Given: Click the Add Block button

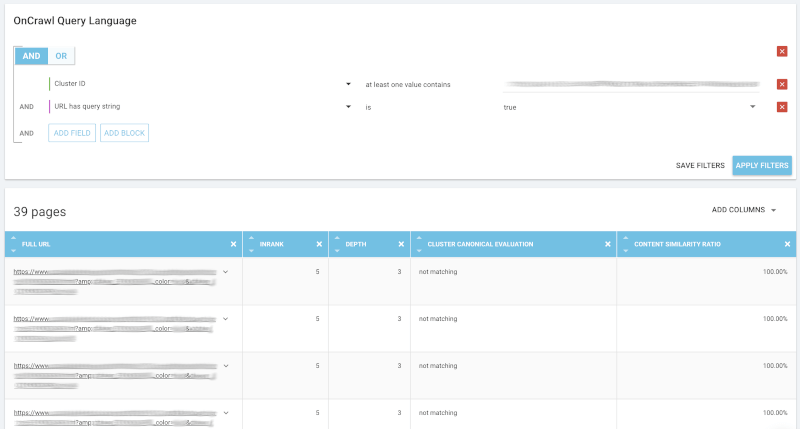Looking at the screenshot, I should point(124,133).
